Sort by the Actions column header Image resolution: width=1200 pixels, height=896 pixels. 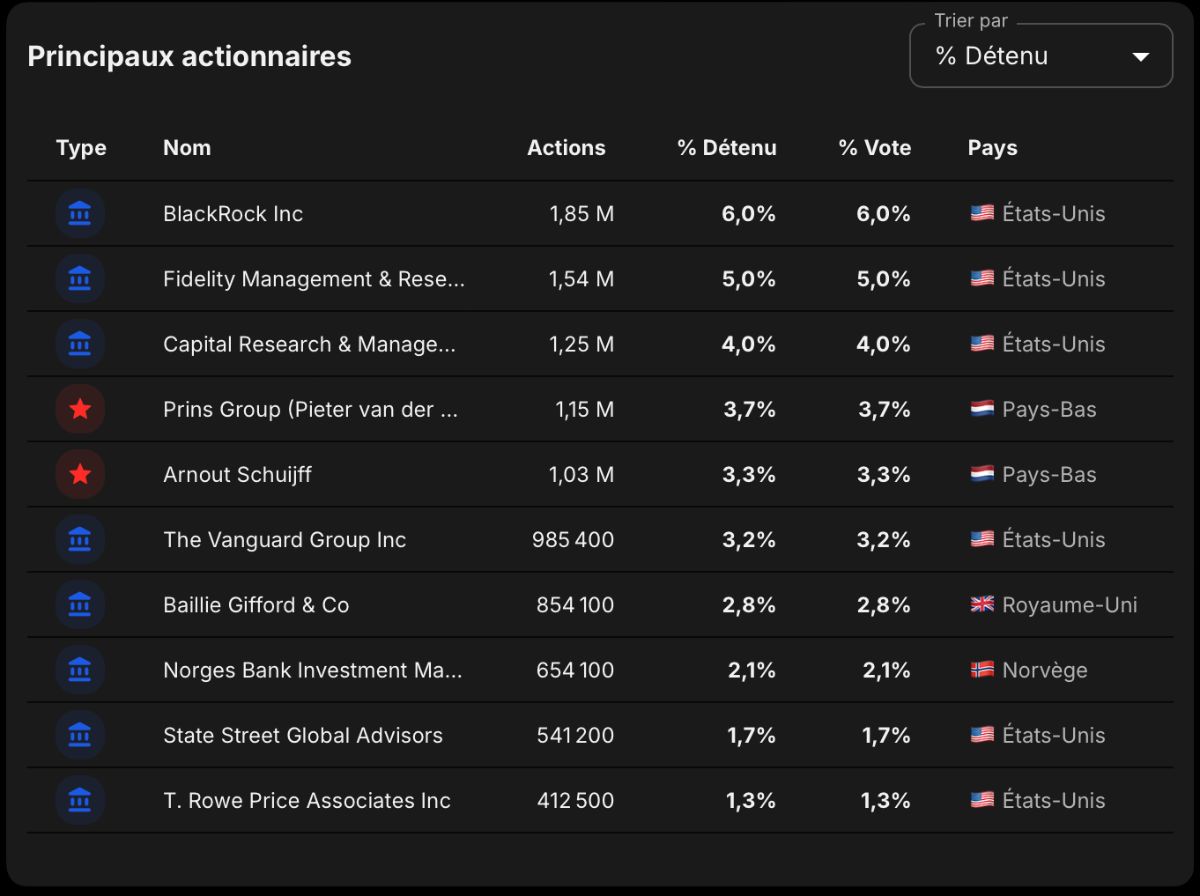pos(566,148)
